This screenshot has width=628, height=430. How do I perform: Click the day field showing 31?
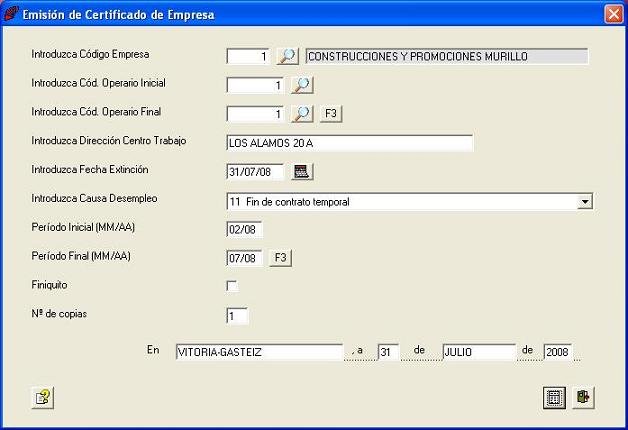pyautogui.click(x=388, y=352)
